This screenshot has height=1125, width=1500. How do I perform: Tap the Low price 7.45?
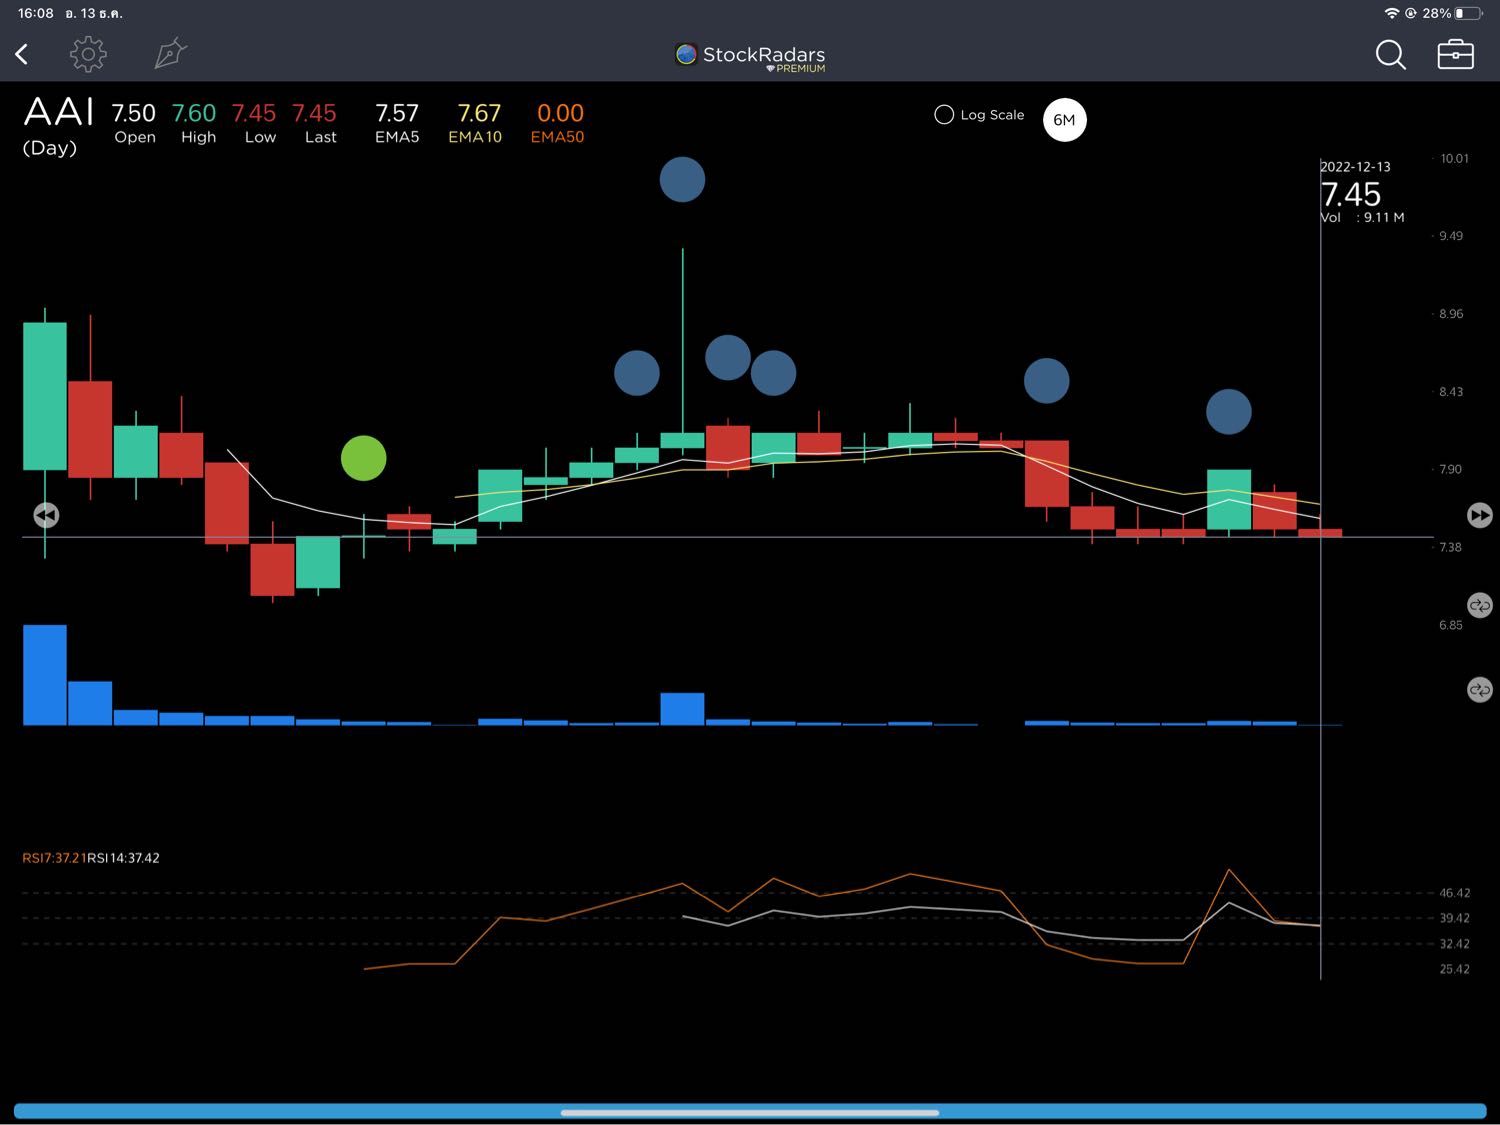tap(254, 113)
